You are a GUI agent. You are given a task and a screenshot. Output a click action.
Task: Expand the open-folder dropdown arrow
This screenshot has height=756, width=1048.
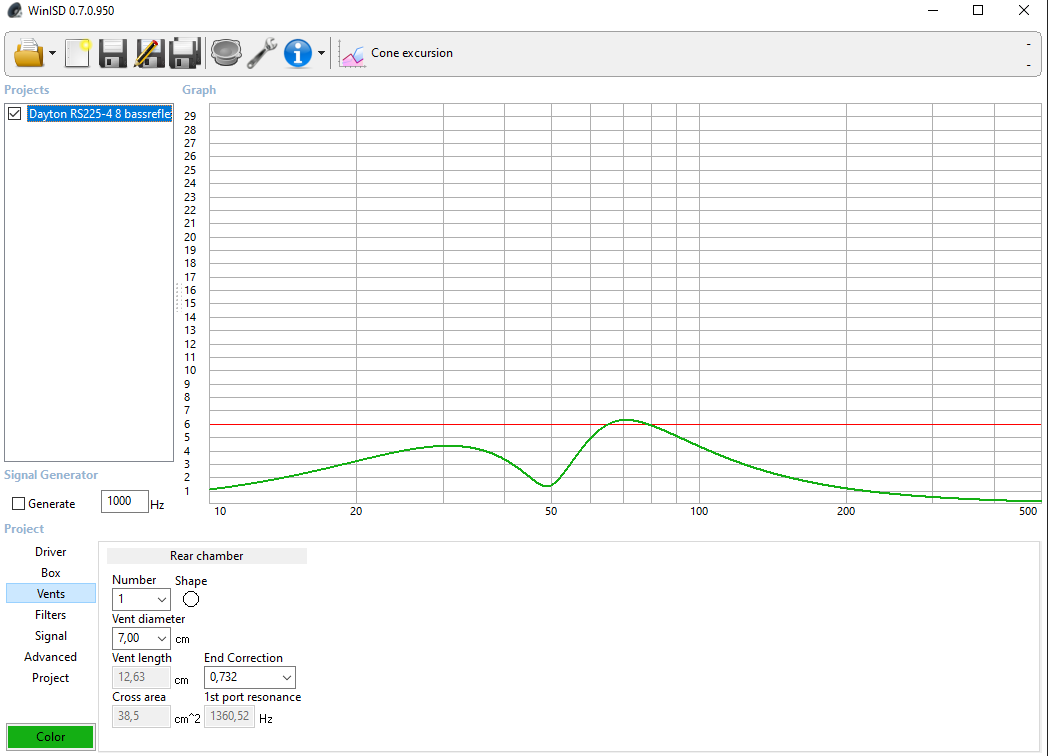(x=52, y=53)
